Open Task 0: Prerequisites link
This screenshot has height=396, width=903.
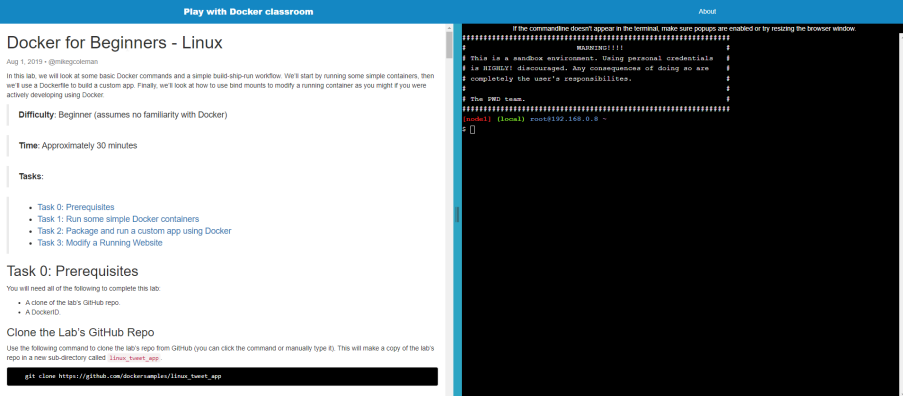[x=76, y=207]
